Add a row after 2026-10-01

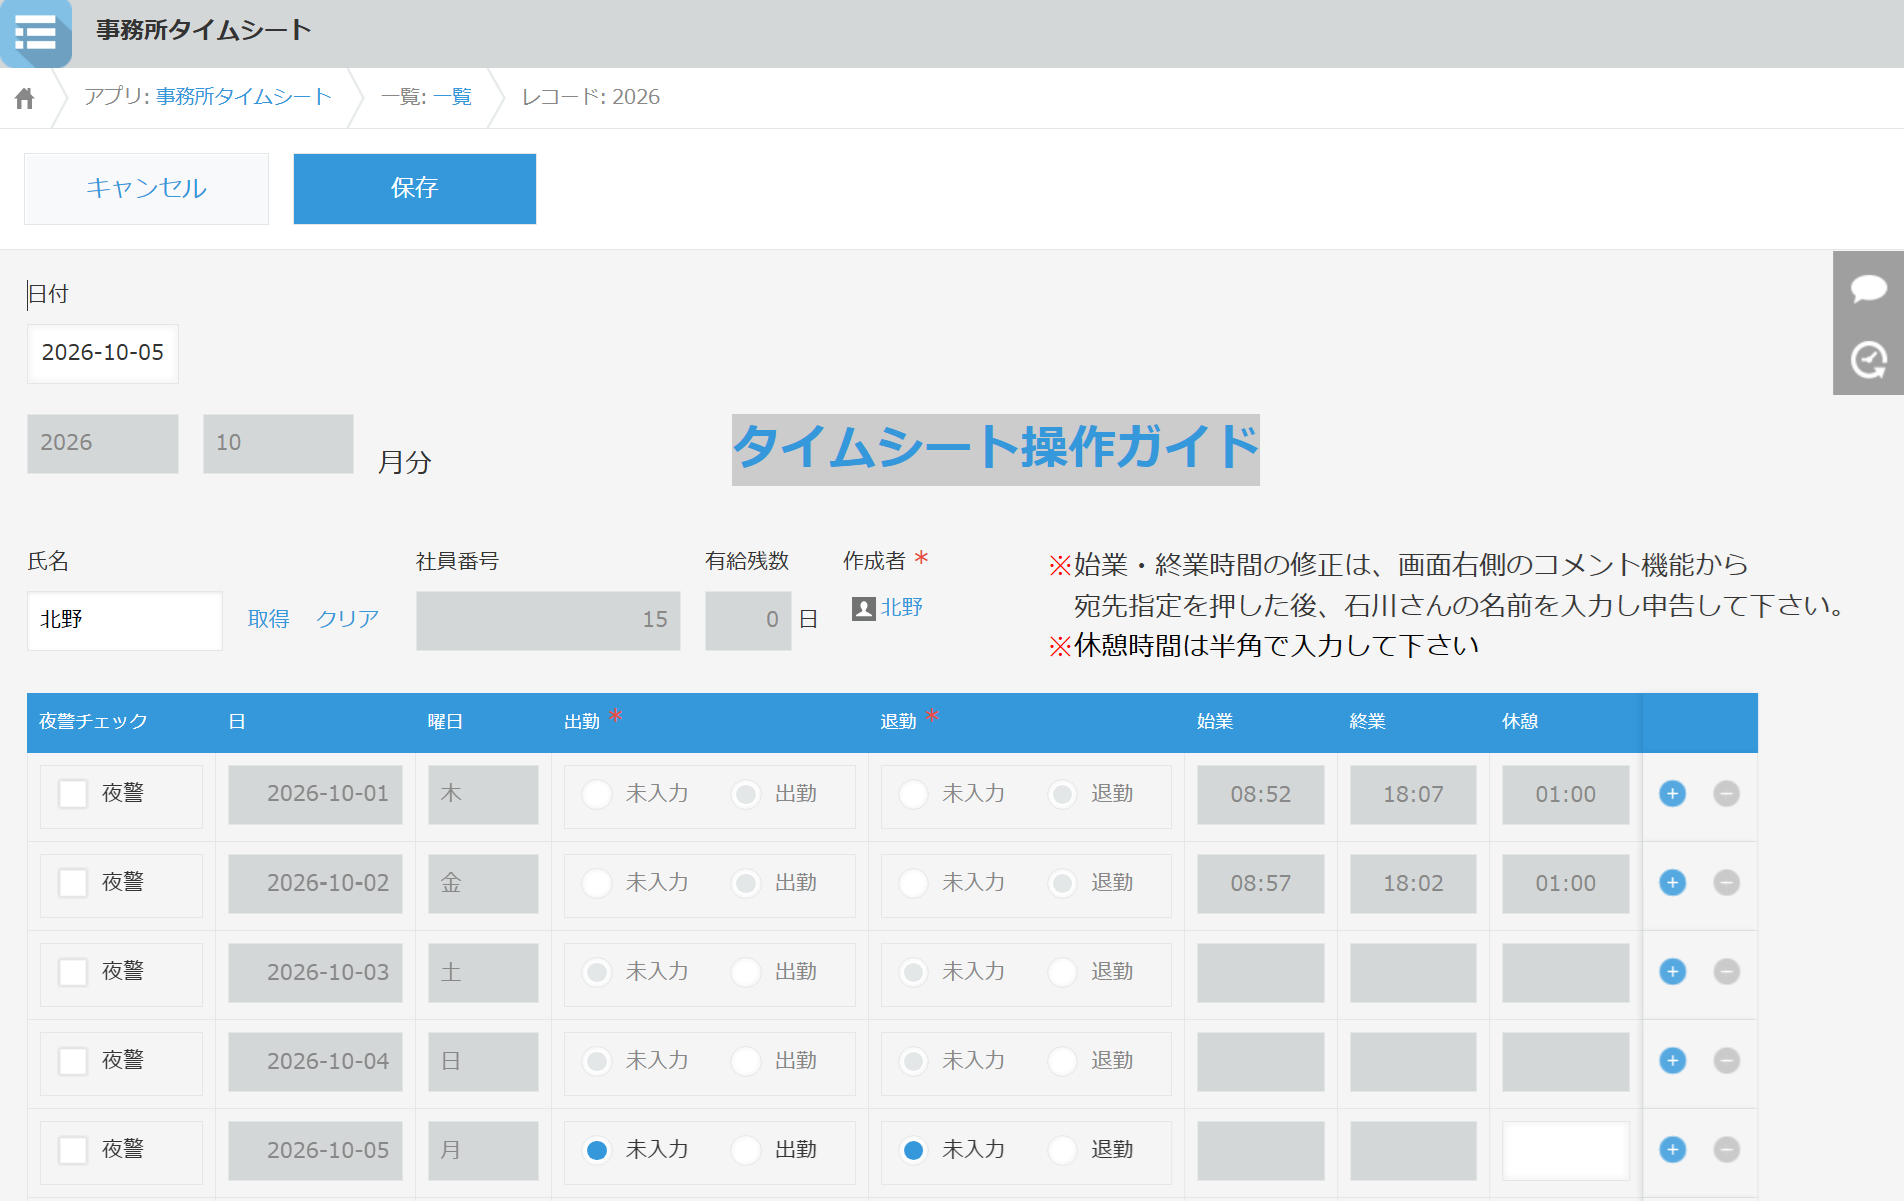(1672, 794)
